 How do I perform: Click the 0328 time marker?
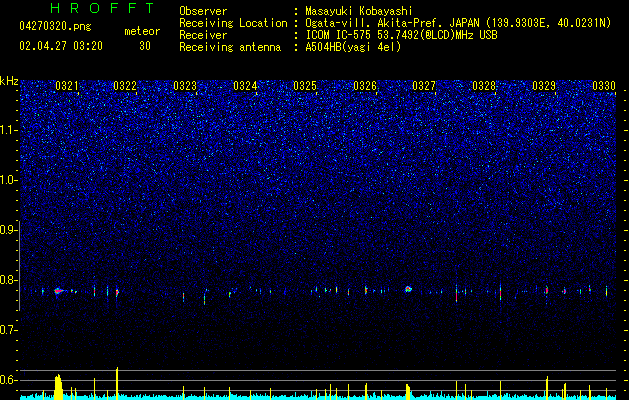(x=484, y=86)
